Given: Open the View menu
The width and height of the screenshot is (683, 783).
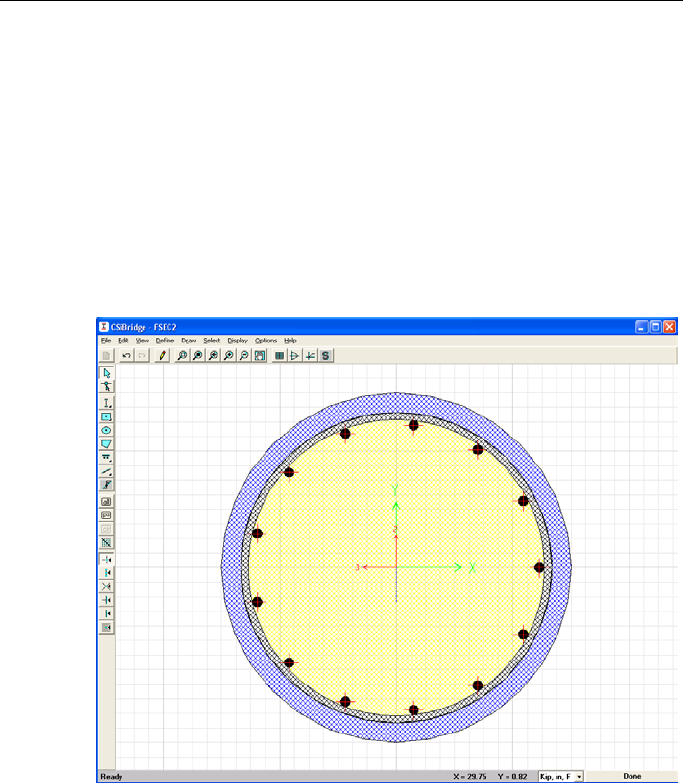Looking at the screenshot, I should click(142, 341).
